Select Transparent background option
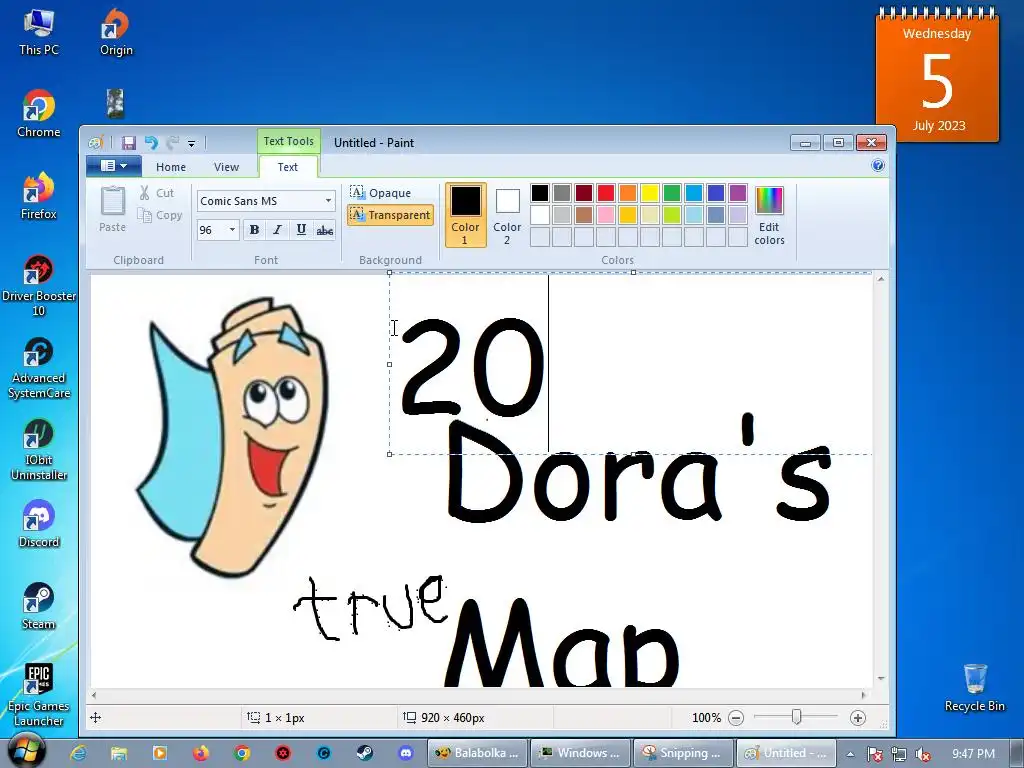 coord(390,215)
